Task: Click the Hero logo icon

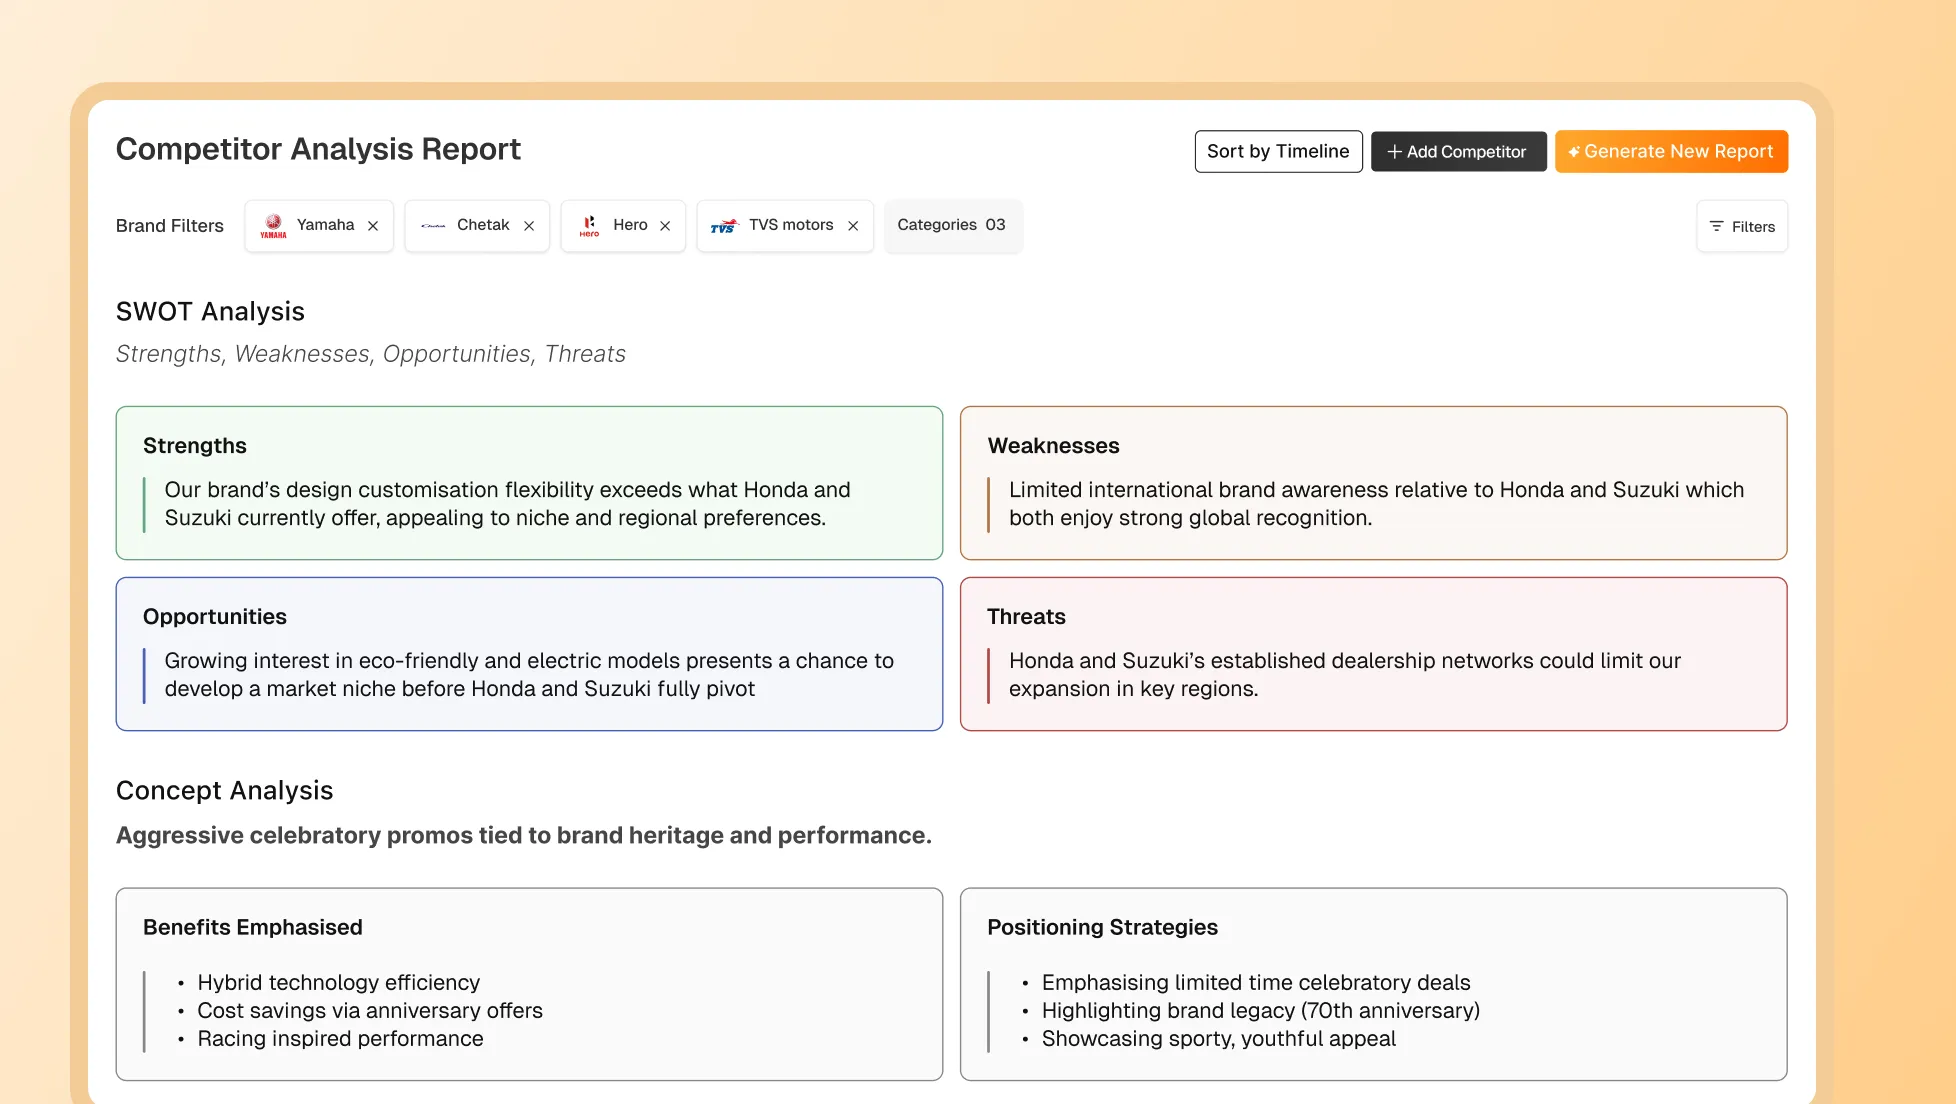Action: coord(589,226)
